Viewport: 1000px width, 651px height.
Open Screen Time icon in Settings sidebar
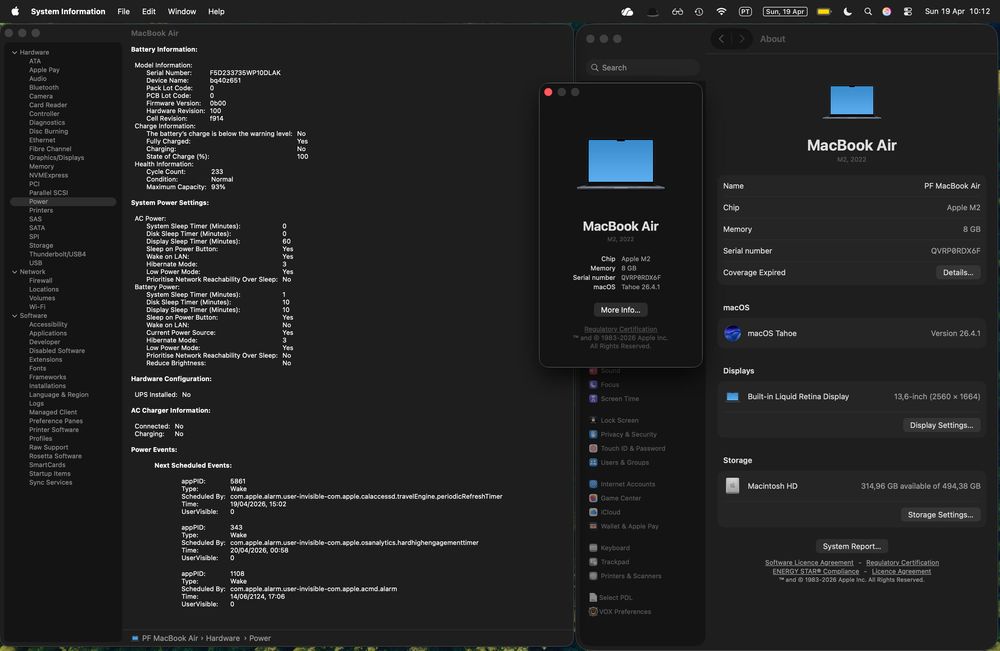coord(593,399)
